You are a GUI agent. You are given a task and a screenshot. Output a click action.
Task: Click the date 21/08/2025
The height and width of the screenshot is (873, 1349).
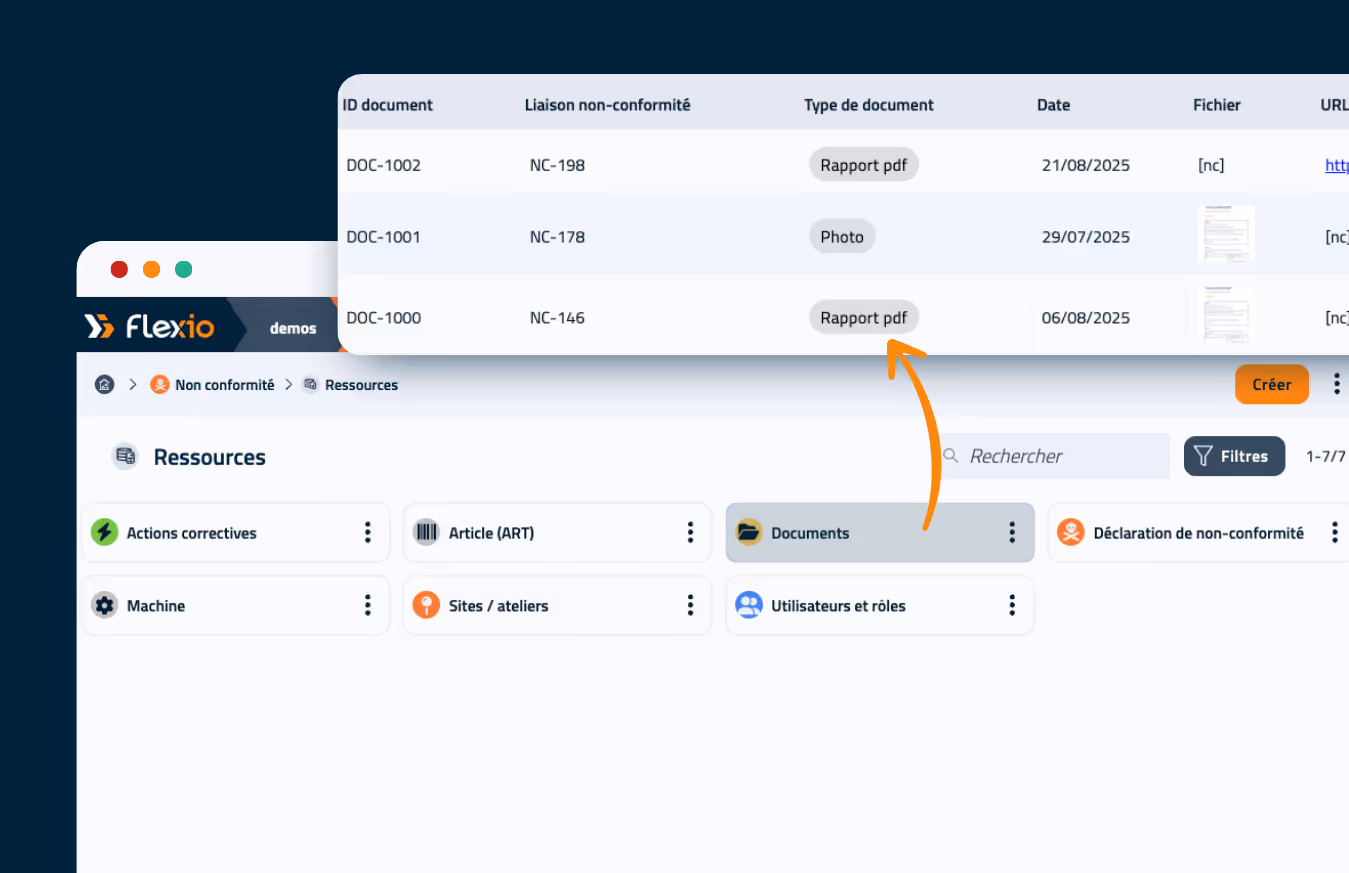click(x=1086, y=165)
